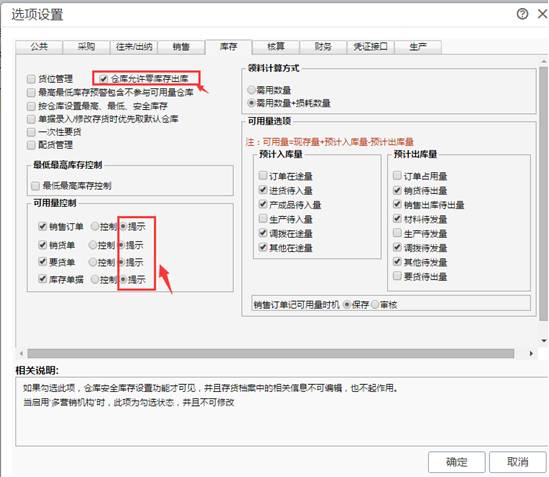Toggle the 库存单据 checkbox
This screenshot has width=549, height=477.
tap(42, 279)
